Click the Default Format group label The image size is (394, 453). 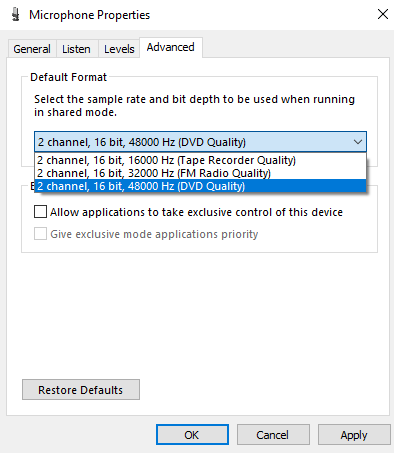68,77
